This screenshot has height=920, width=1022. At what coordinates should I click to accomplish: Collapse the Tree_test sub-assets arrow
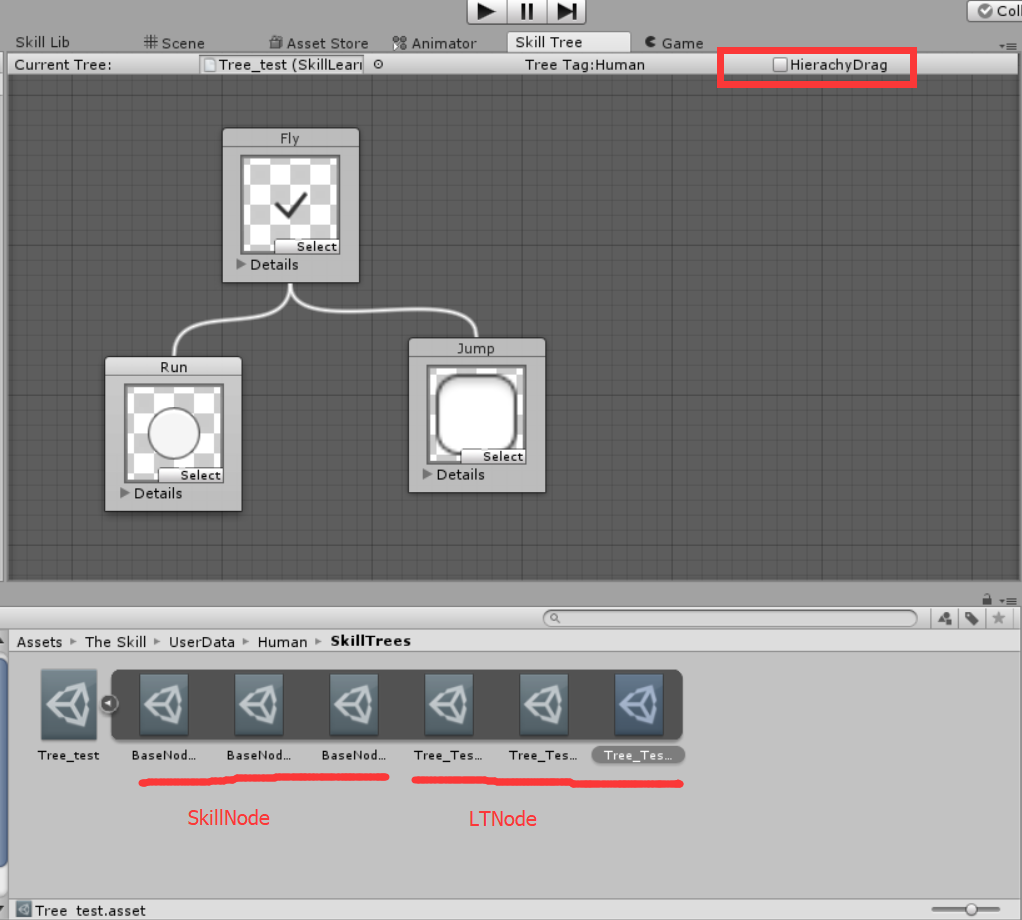[x=109, y=704]
